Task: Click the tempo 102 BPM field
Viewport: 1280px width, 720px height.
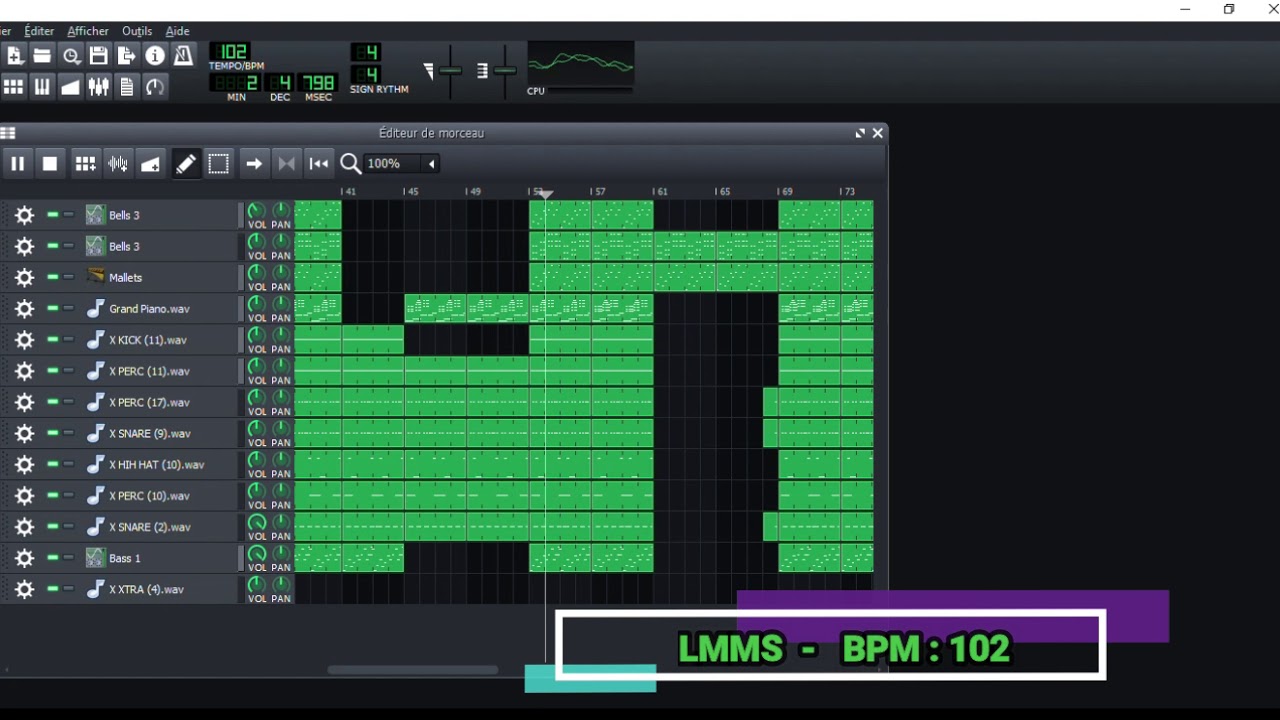Action: point(231,52)
